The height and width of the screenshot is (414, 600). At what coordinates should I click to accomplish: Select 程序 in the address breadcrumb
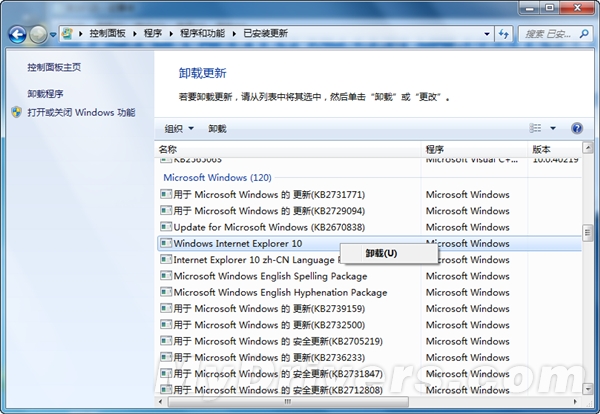(153, 34)
